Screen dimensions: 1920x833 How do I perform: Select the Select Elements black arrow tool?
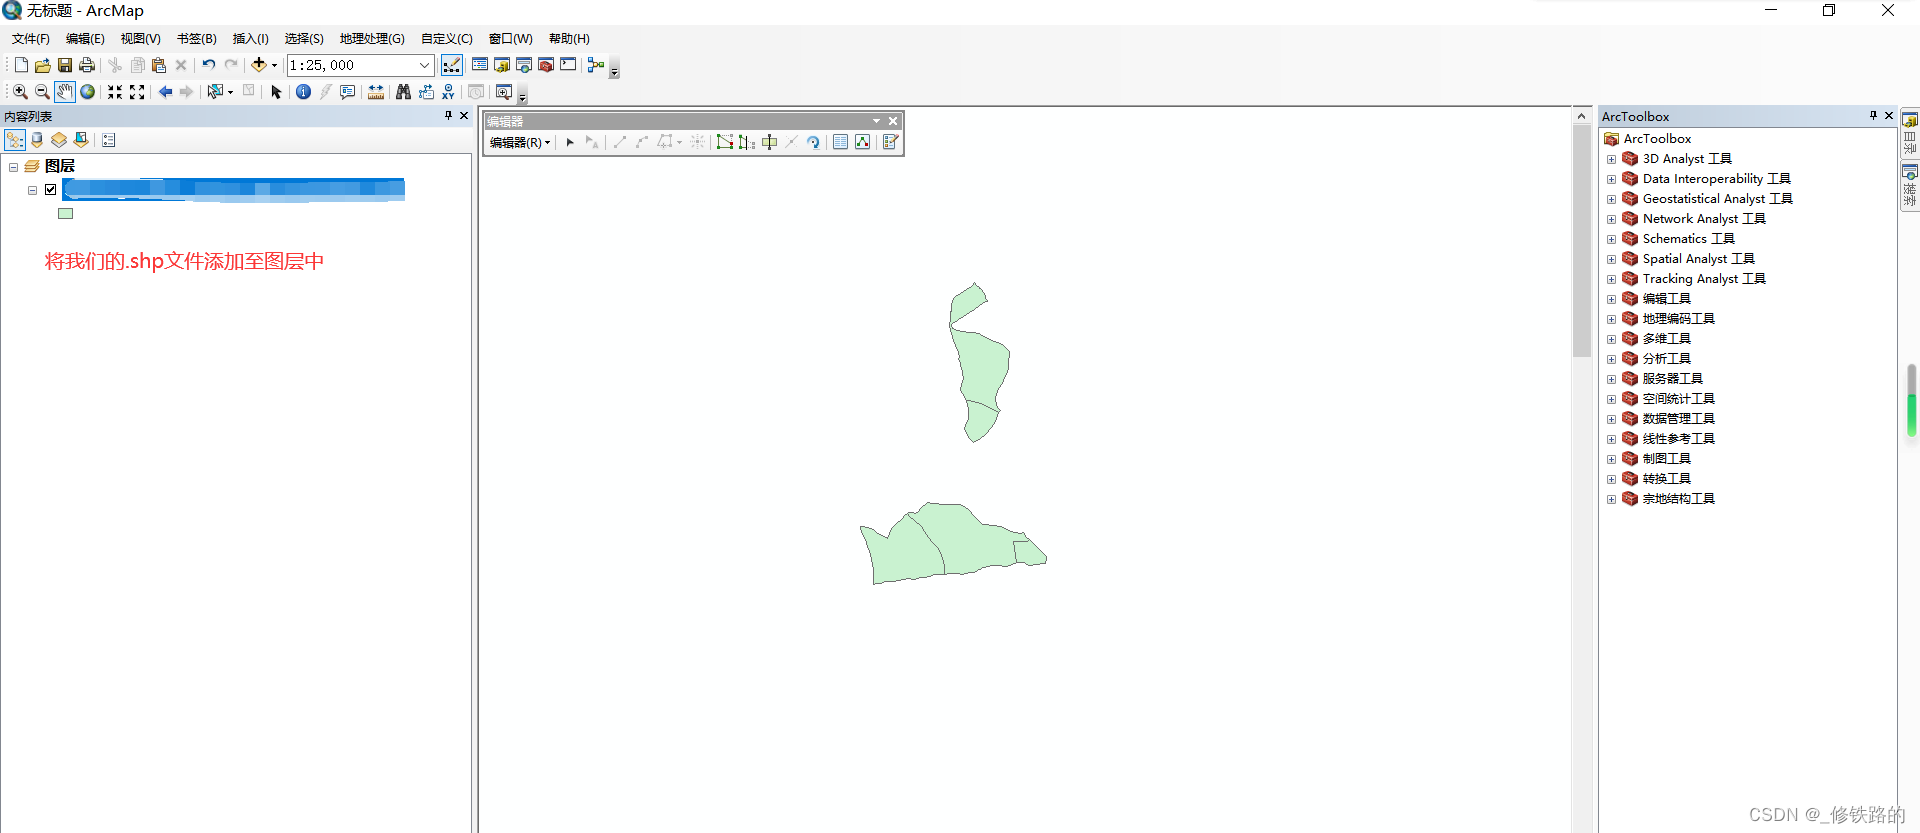tap(276, 92)
